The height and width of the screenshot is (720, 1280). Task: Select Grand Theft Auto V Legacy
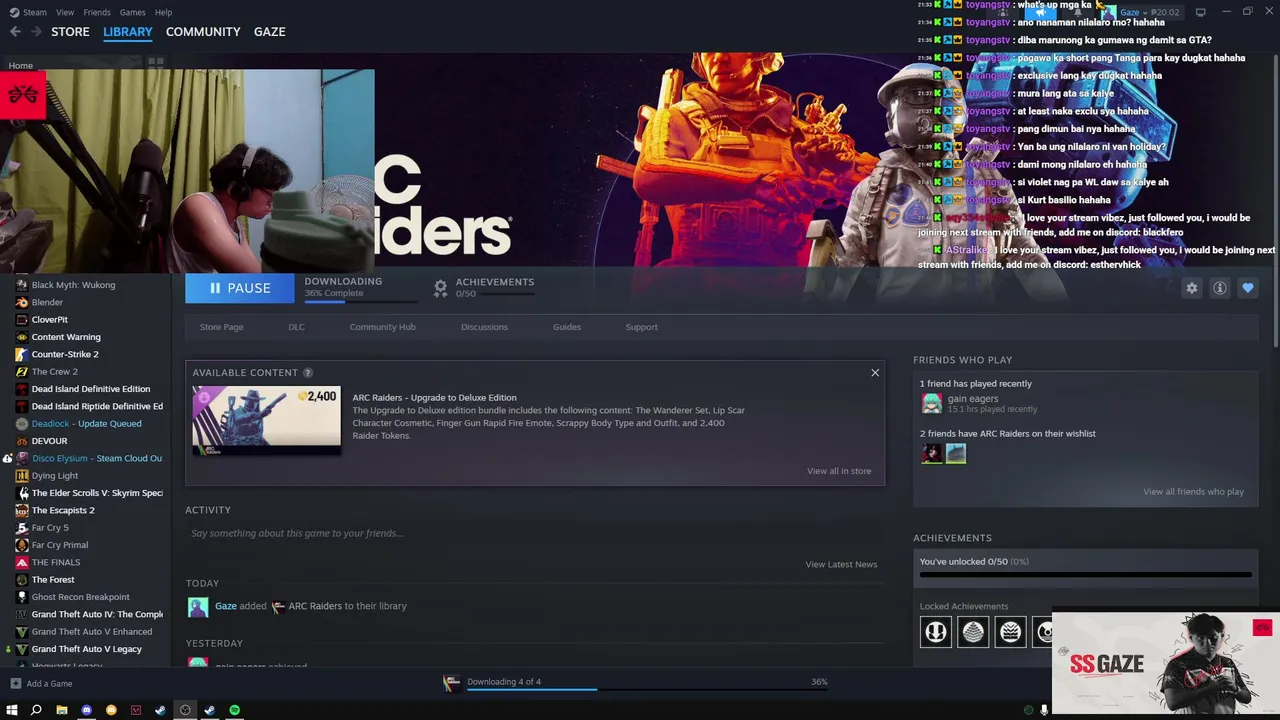click(x=86, y=649)
